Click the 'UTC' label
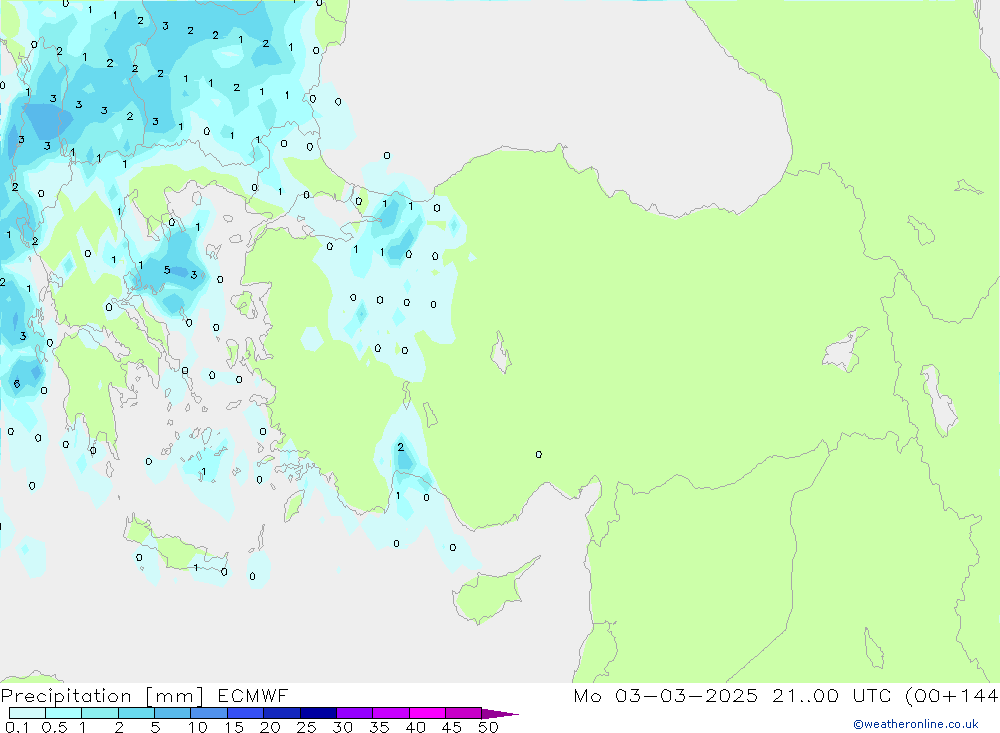The height and width of the screenshot is (733, 1000). click(x=872, y=696)
